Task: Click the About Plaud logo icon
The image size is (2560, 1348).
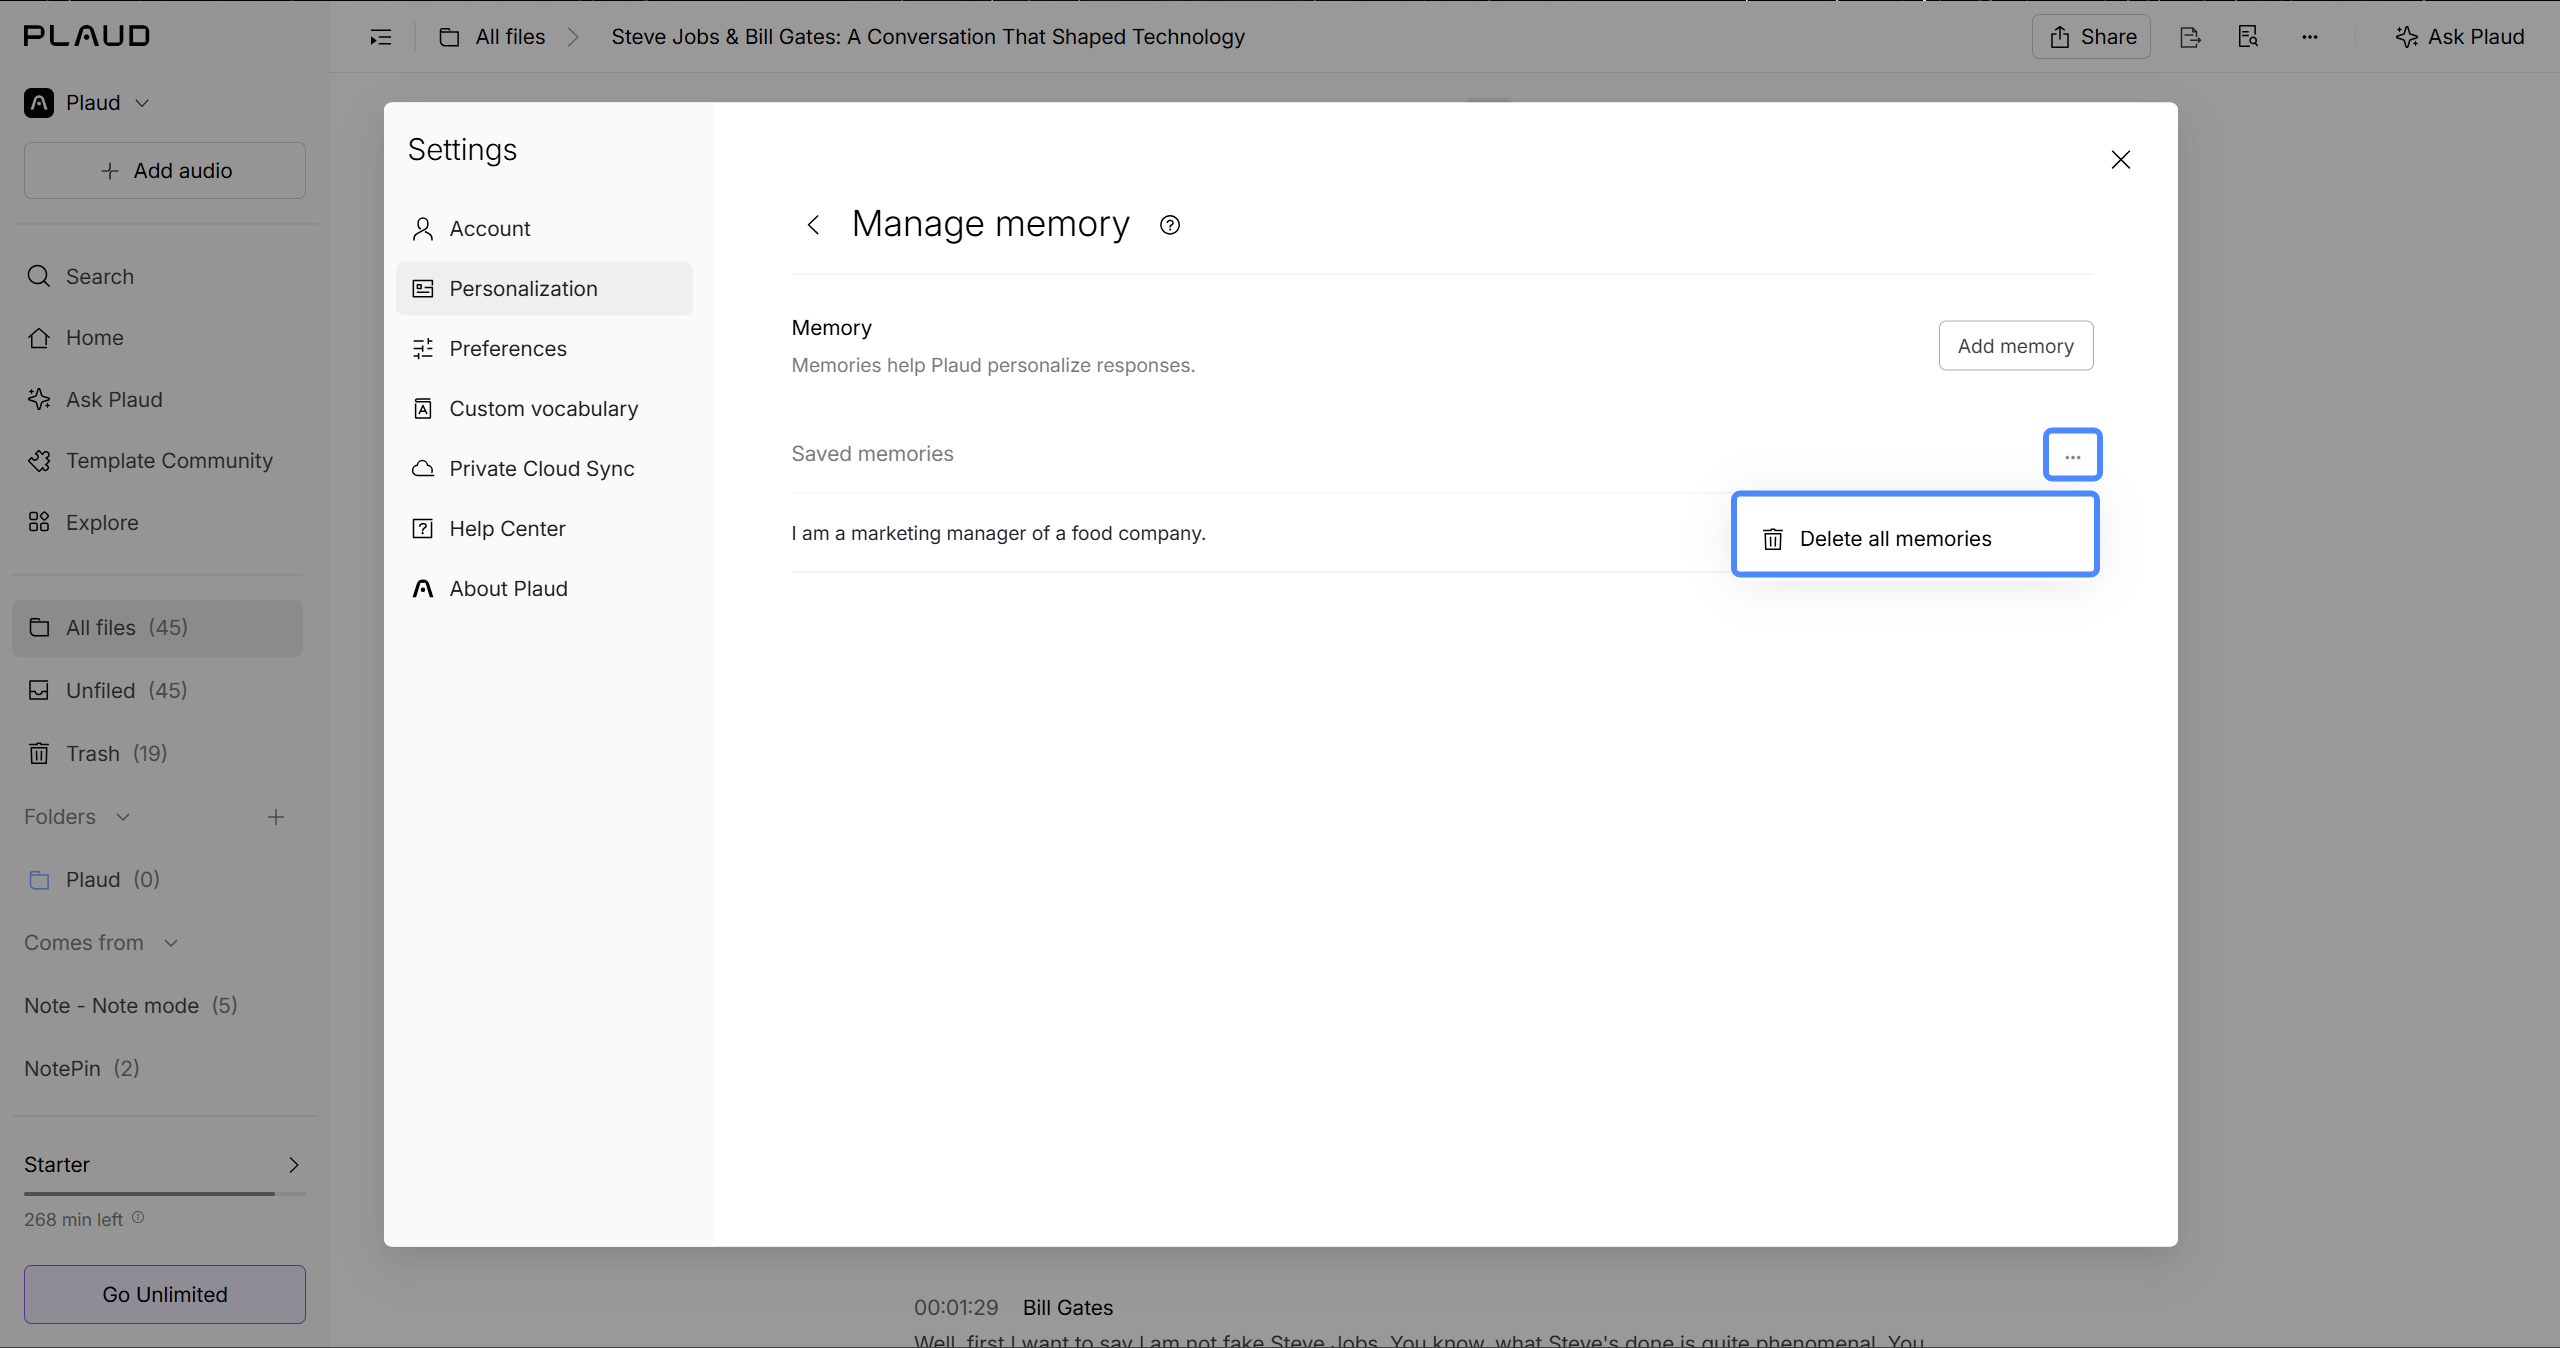Action: pyautogui.click(x=423, y=589)
